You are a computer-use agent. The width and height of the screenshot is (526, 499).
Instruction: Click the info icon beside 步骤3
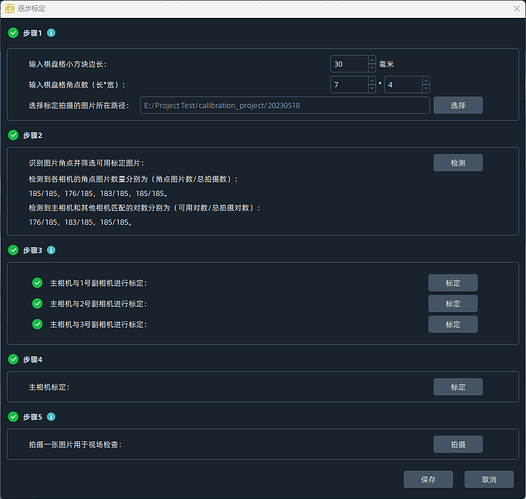coord(51,250)
